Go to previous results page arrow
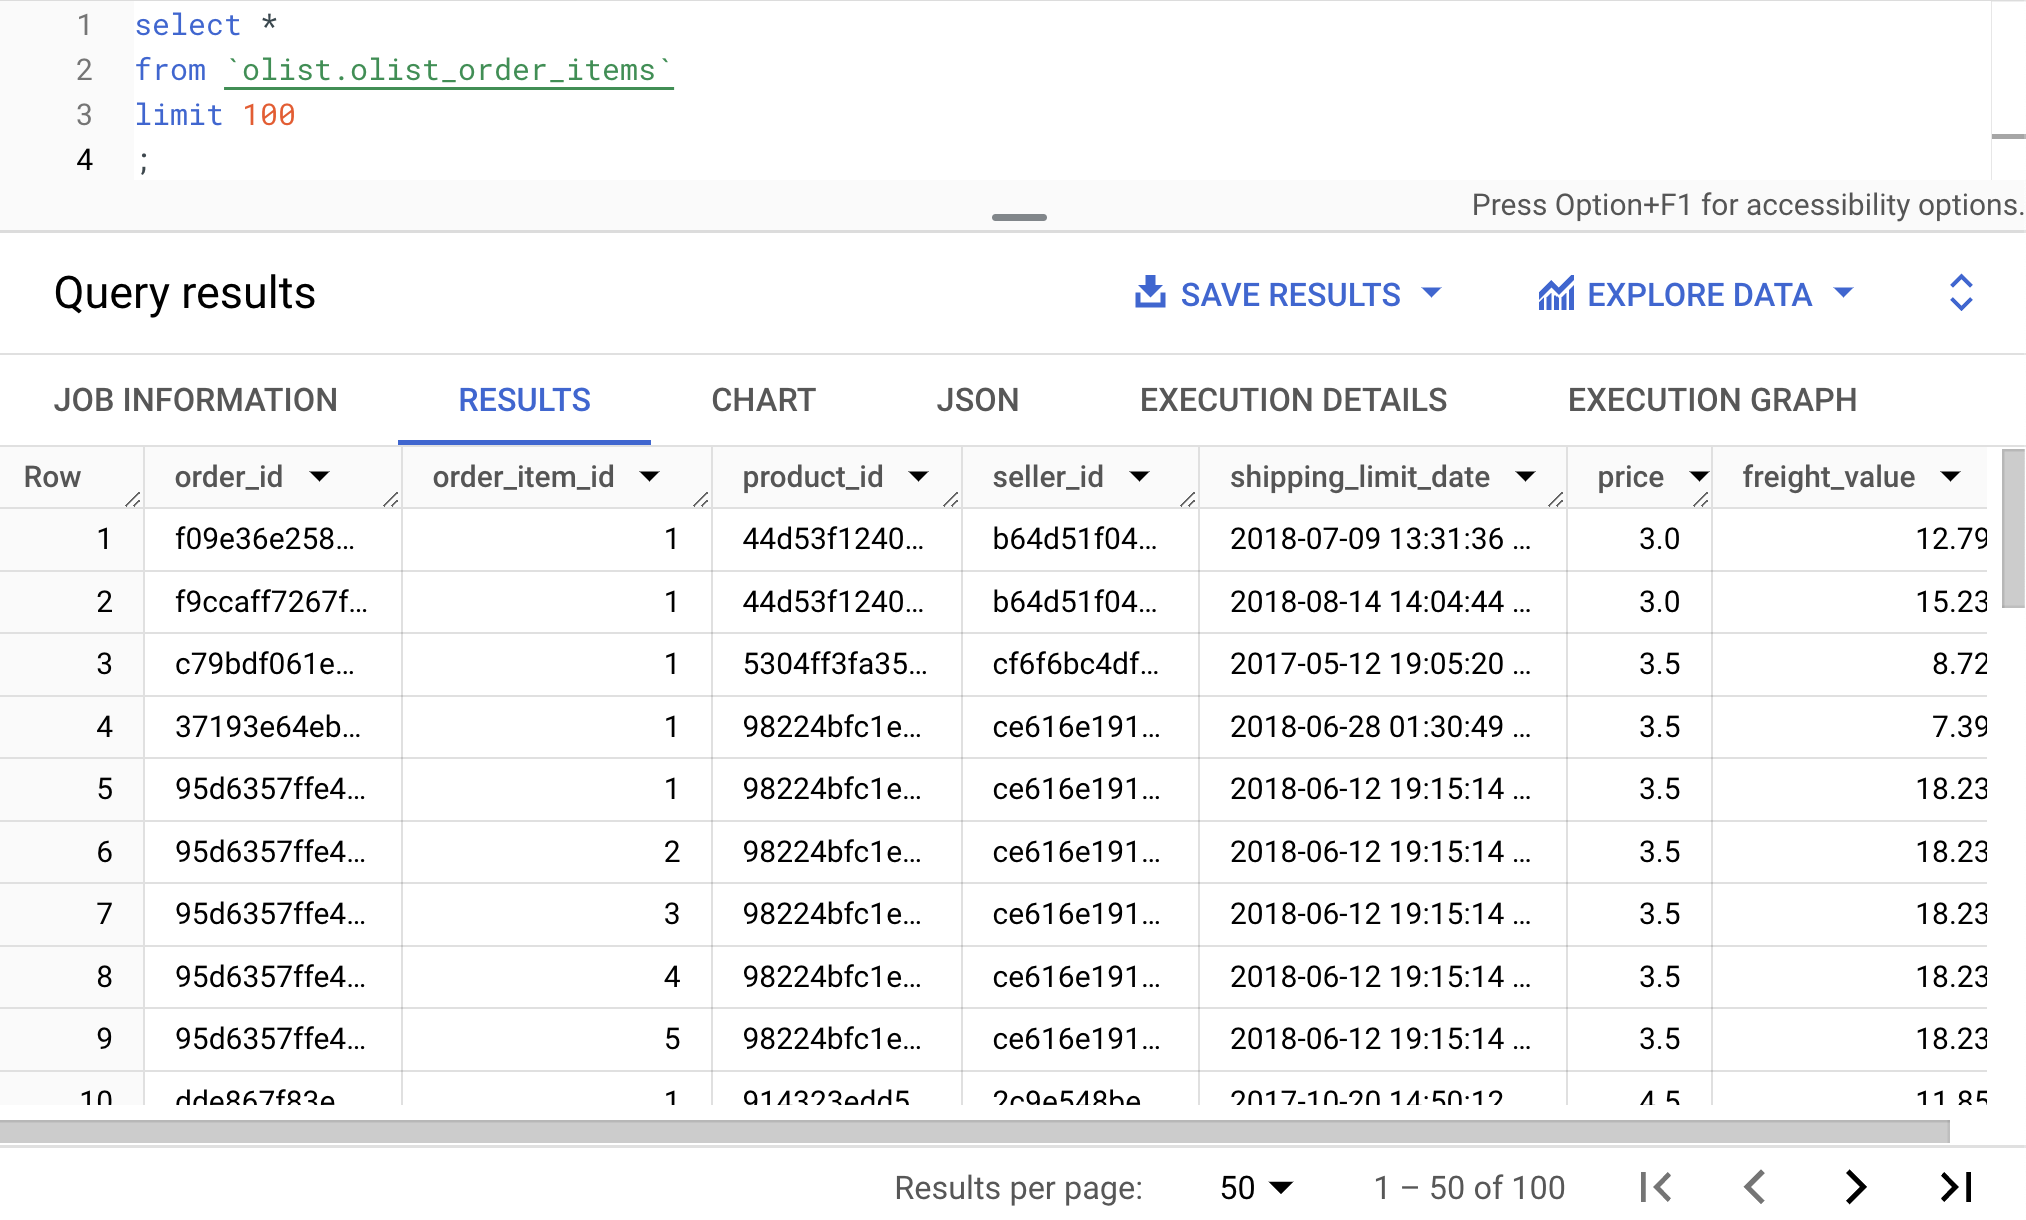2026x1220 pixels. (1755, 1187)
